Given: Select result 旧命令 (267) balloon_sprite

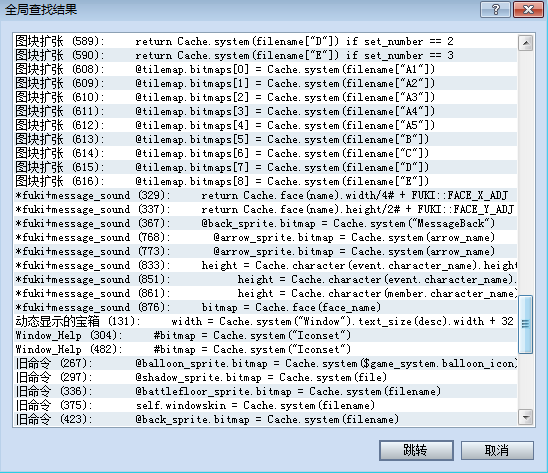Looking at the screenshot, I should [266, 363].
